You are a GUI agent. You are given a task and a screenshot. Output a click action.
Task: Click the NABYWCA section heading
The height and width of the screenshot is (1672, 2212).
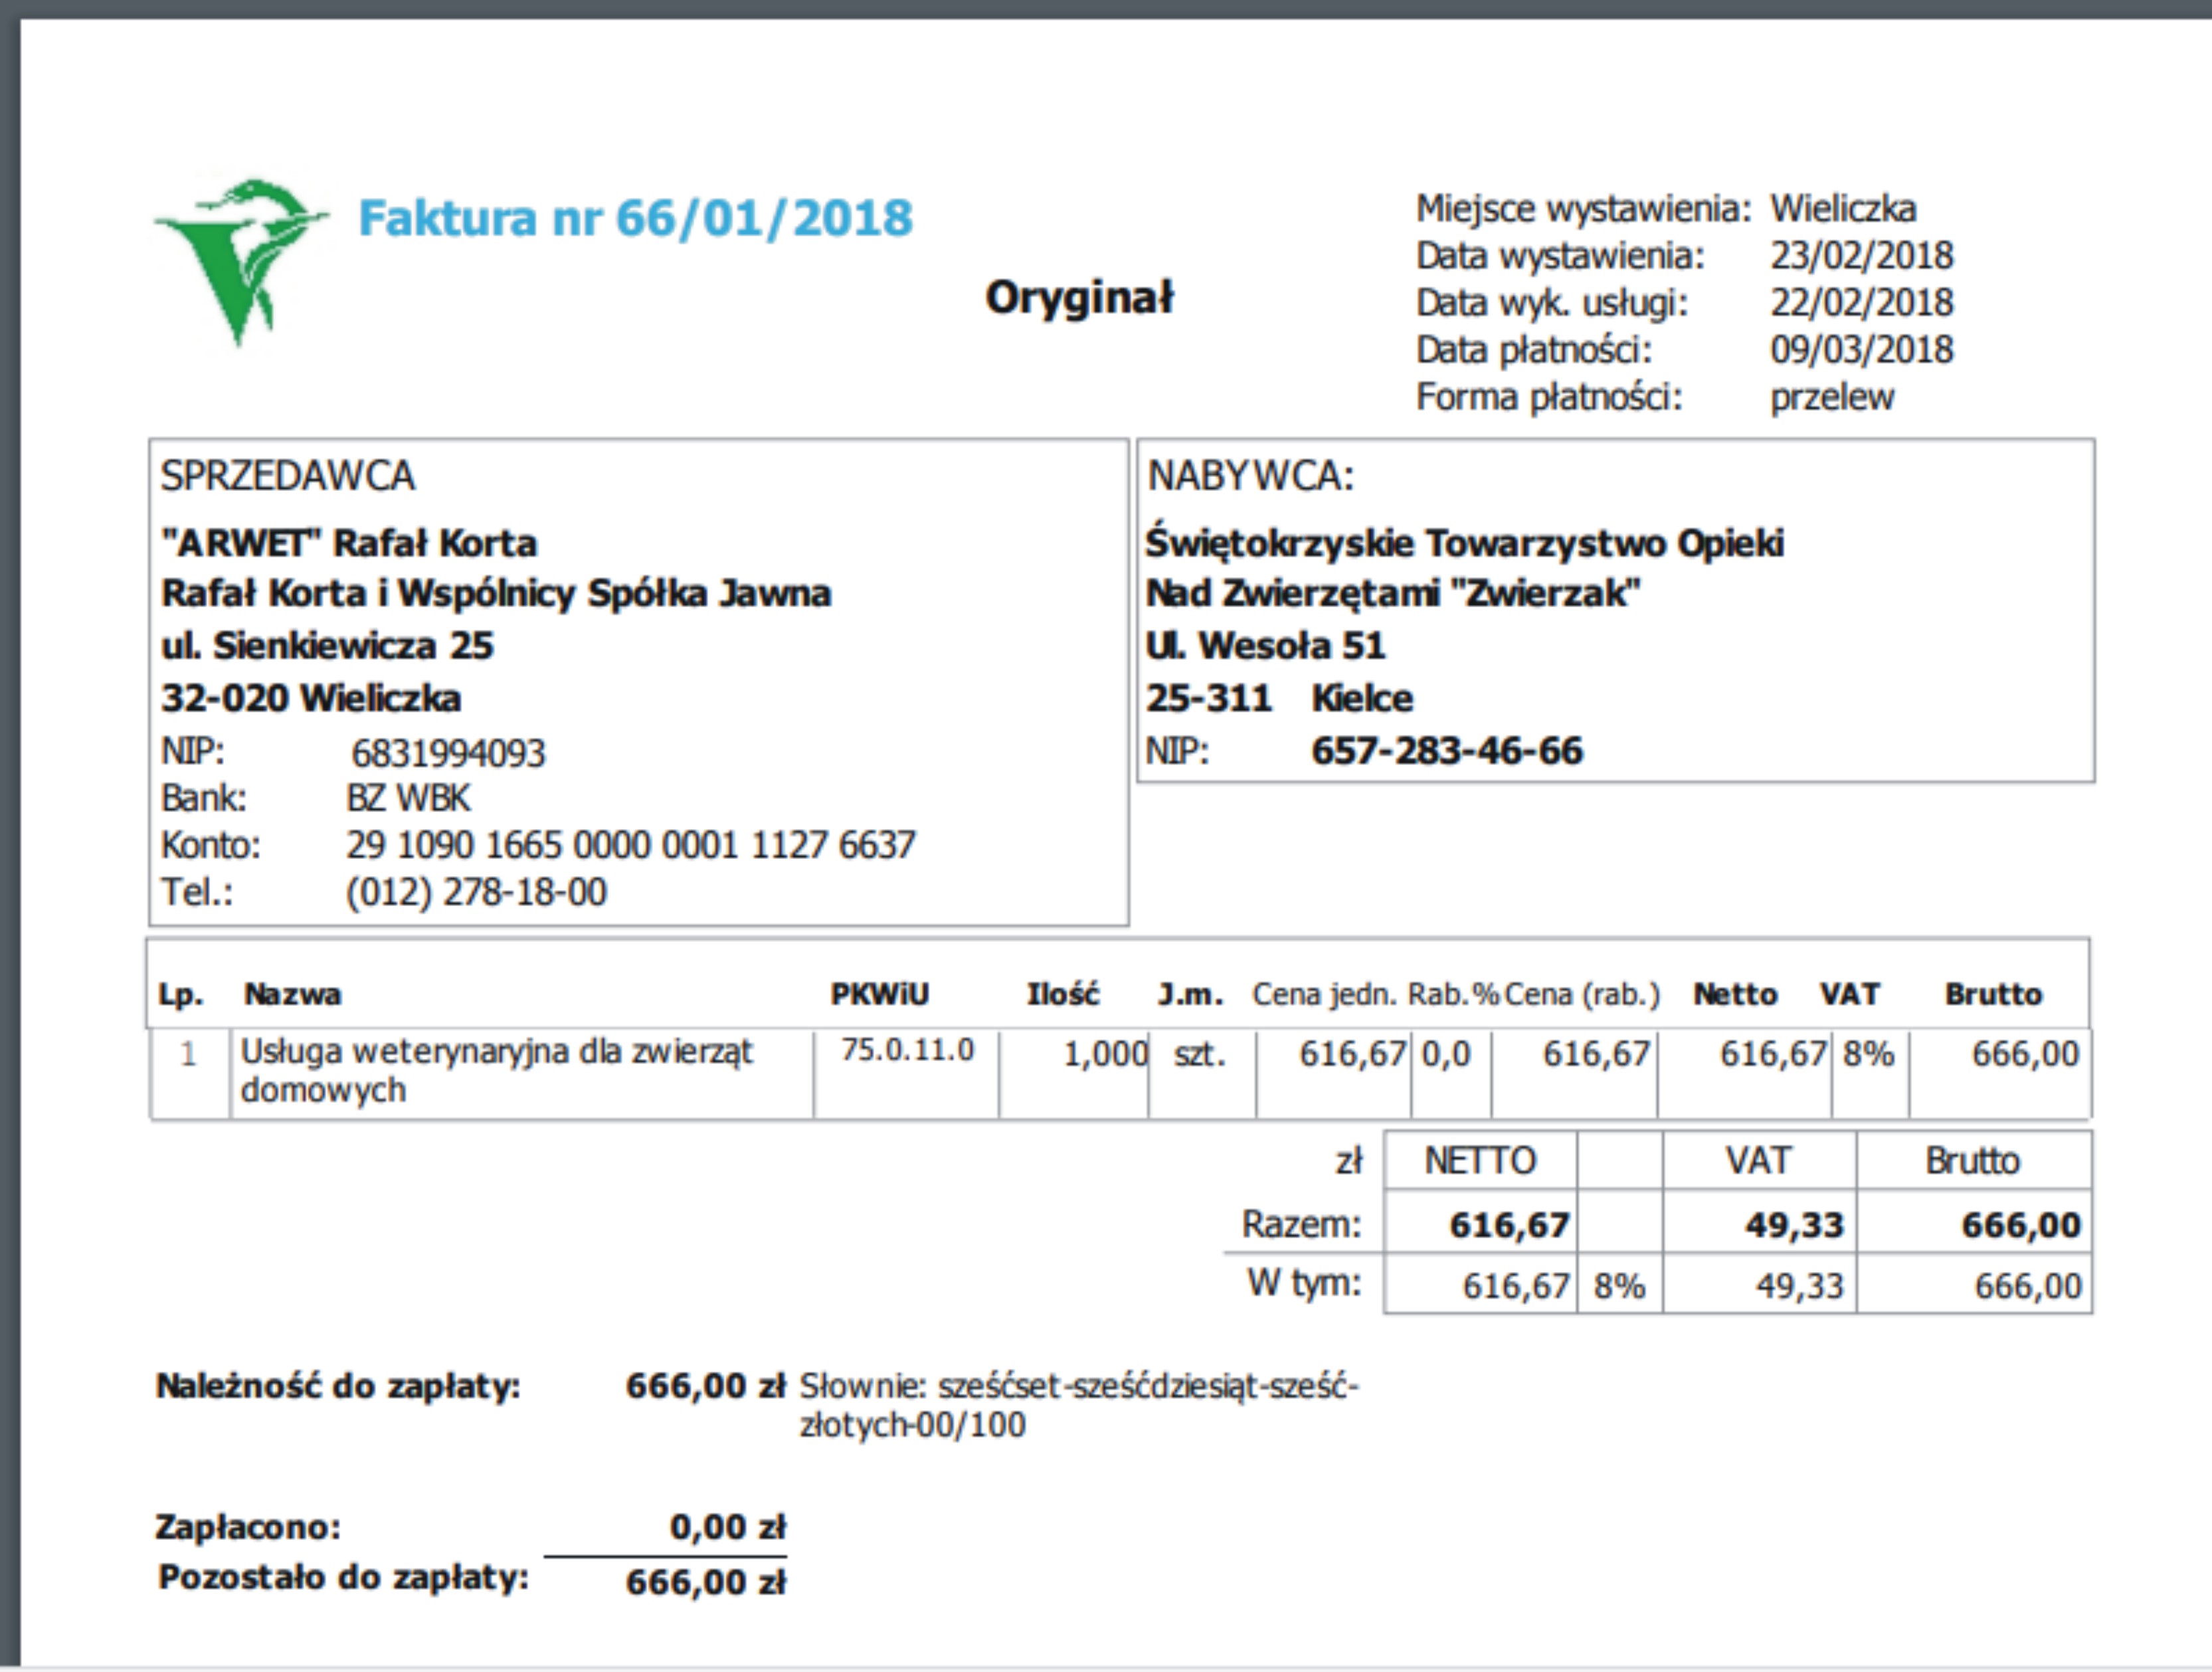pyautogui.click(x=1250, y=476)
